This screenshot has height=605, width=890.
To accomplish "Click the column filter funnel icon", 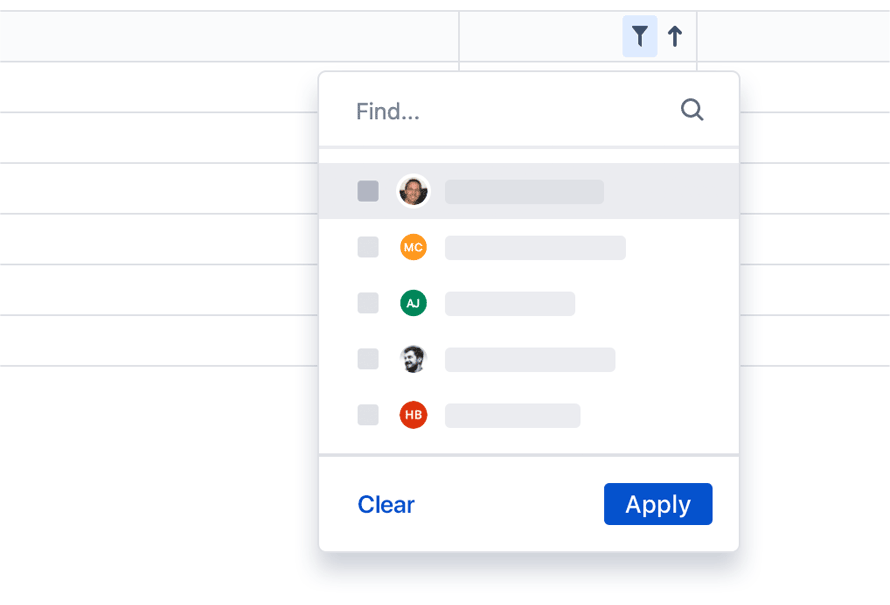I will click(640, 36).
